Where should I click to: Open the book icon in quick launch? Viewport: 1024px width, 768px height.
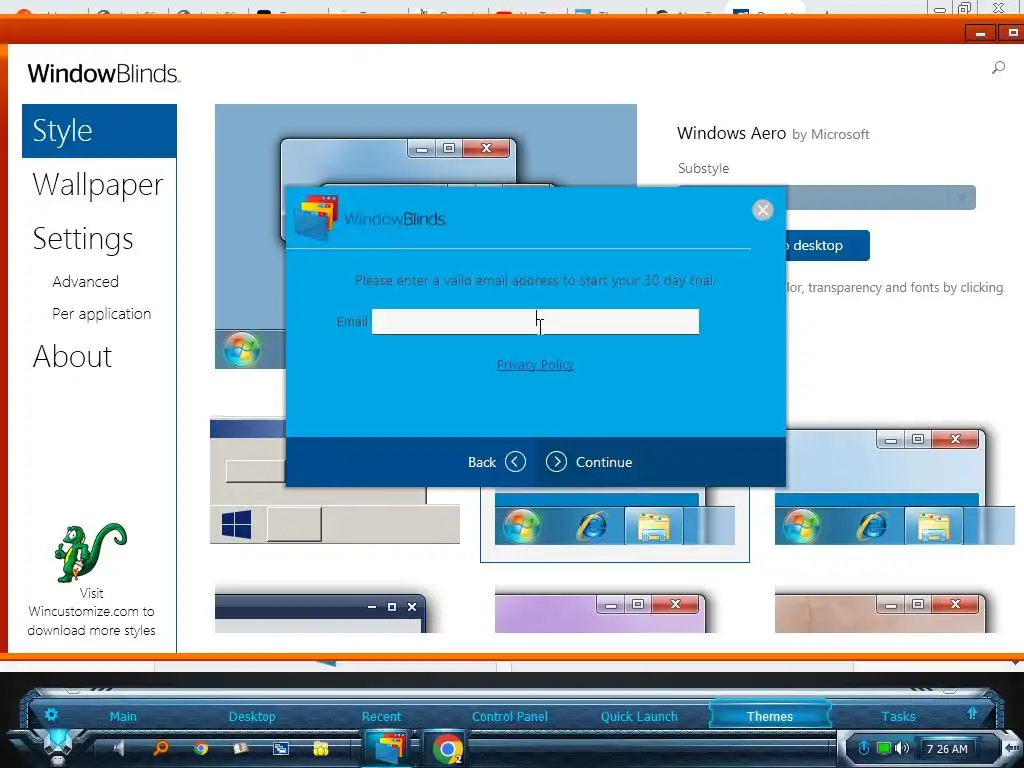[x=240, y=748]
